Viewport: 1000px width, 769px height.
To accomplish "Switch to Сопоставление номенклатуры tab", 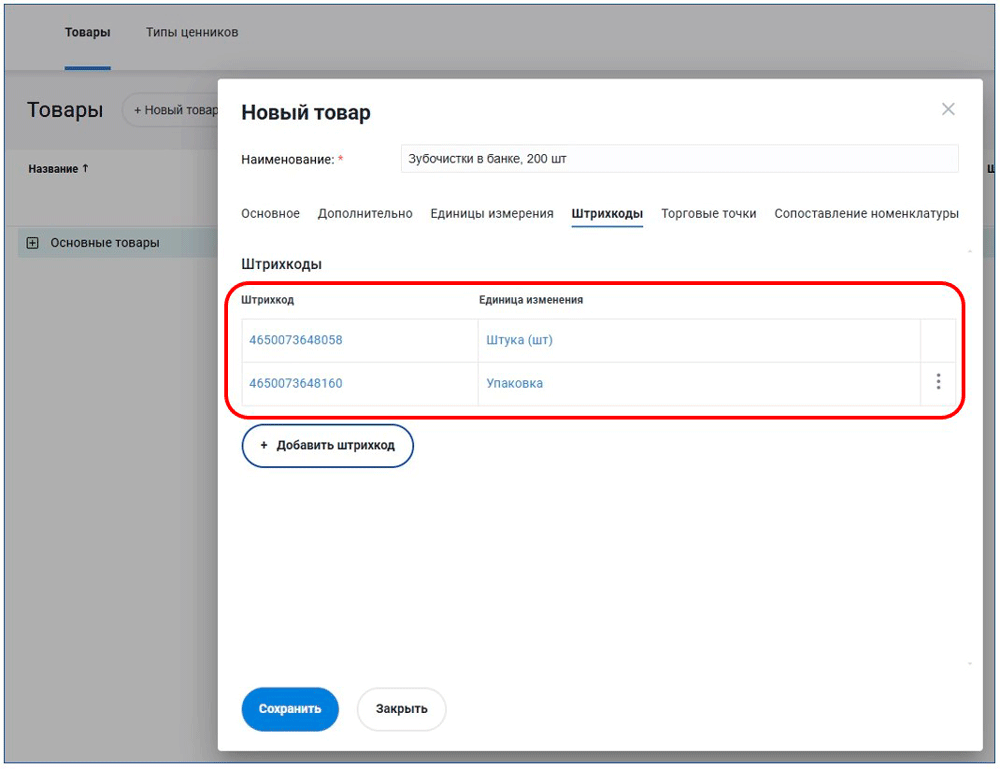I will 866,213.
